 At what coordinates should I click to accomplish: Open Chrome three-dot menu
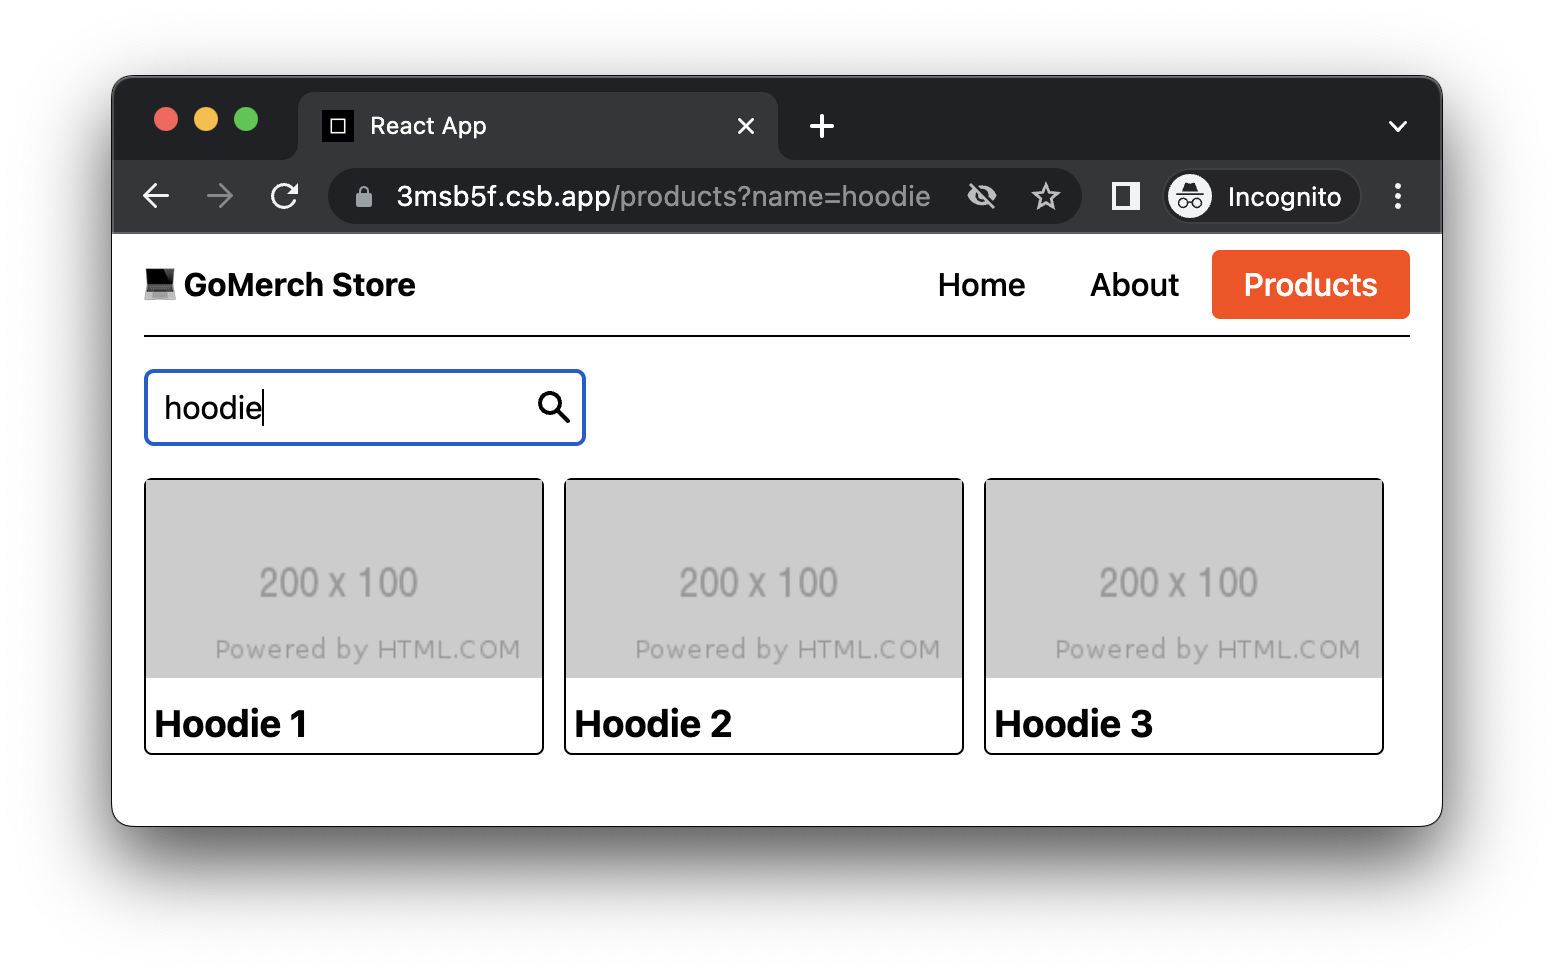(1397, 196)
